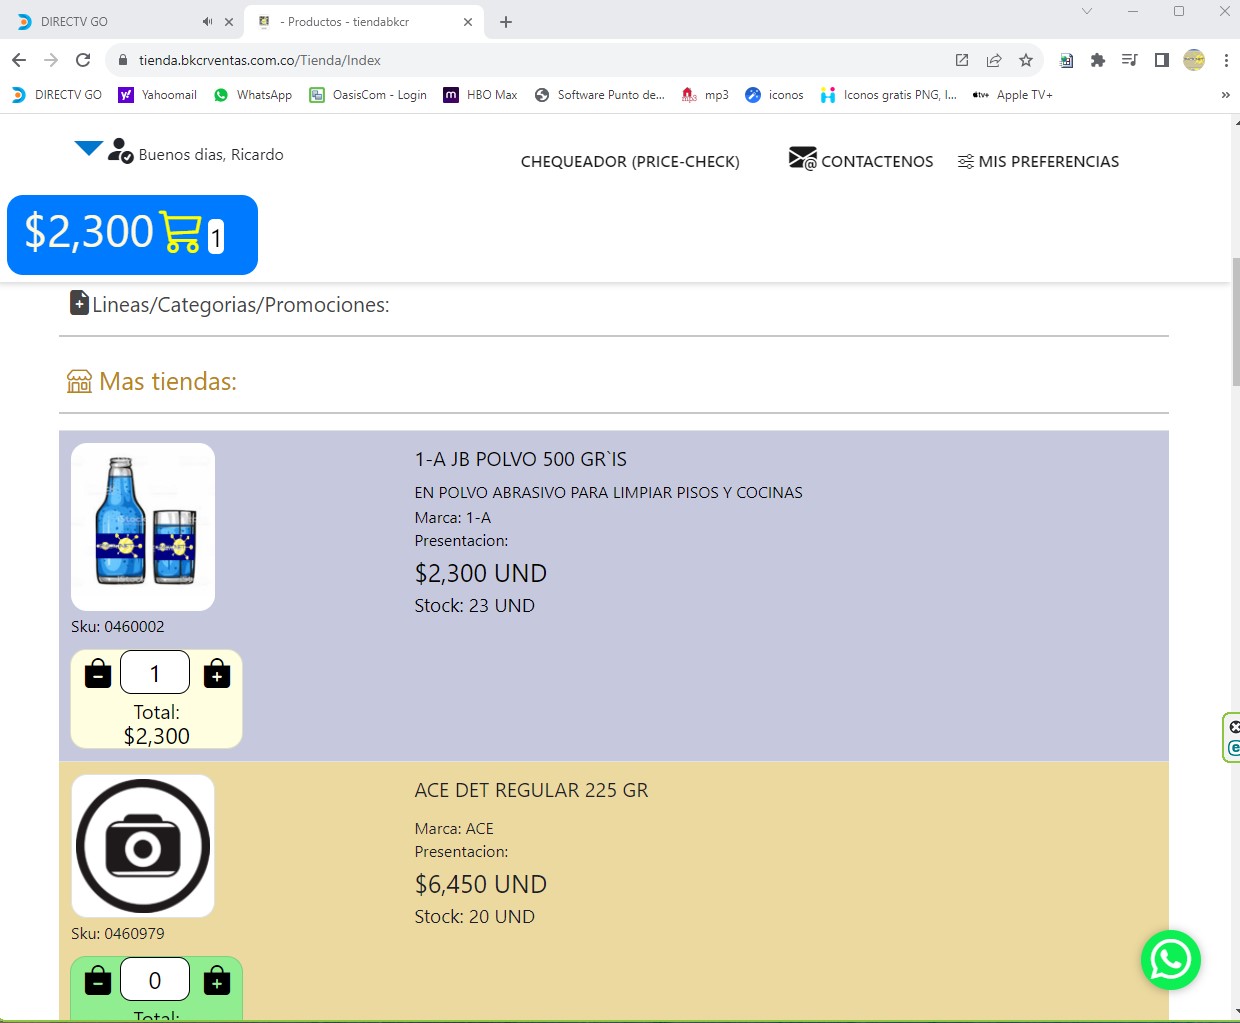
Task: Reload the current page
Action: (83, 60)
